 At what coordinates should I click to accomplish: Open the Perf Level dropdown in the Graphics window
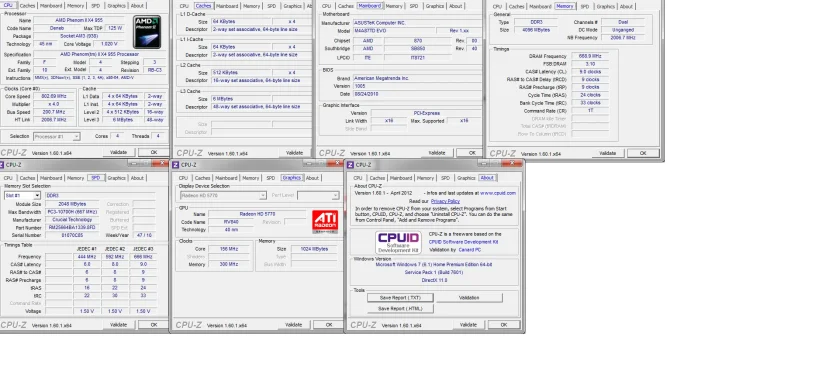[318, 196]
